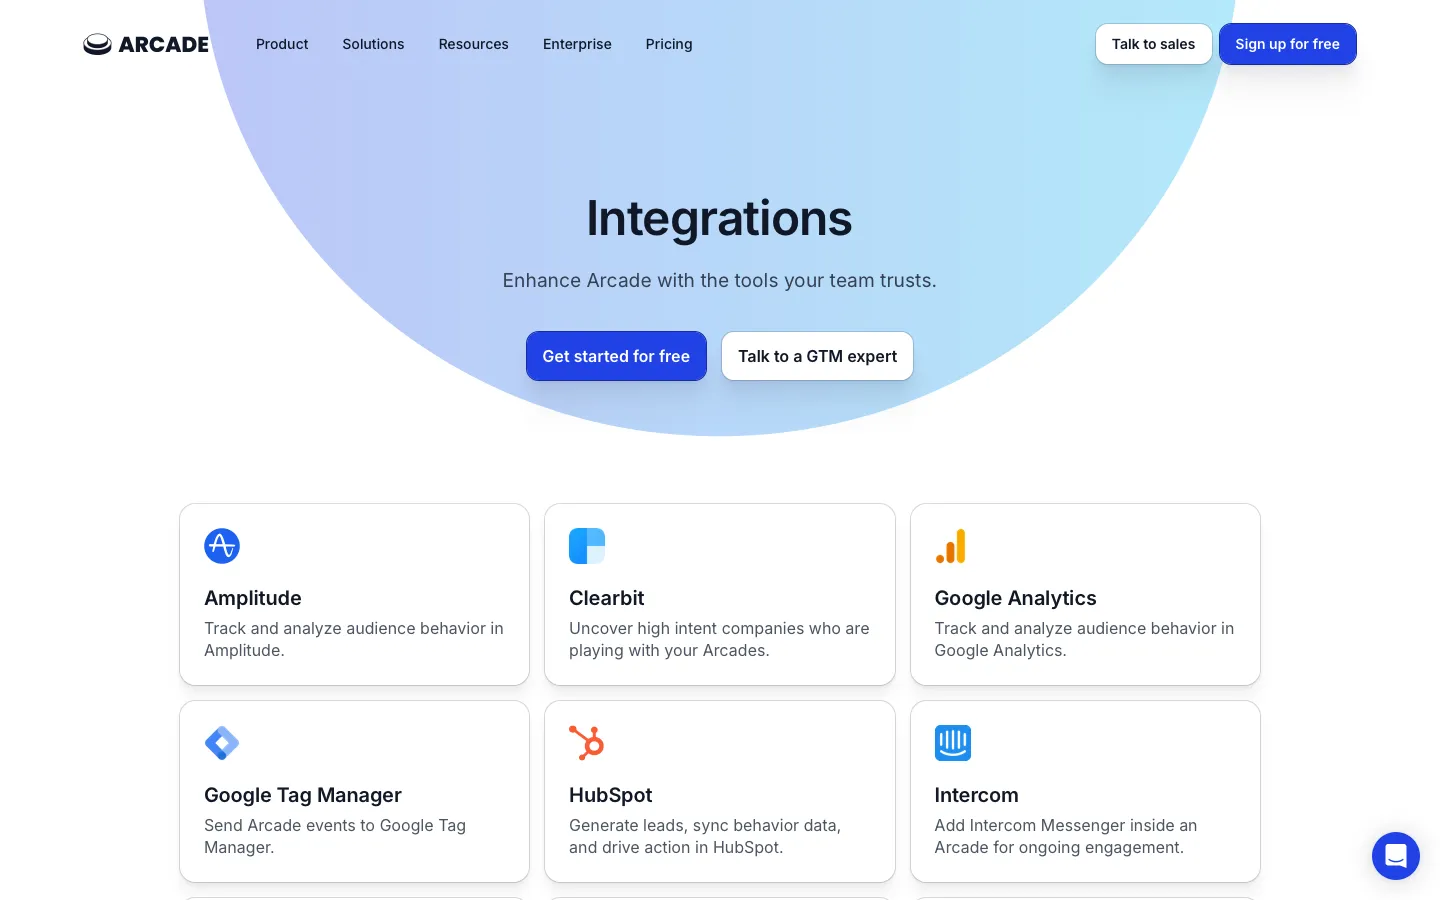Click Sign up for free
Screen dimensions: 1440x900
[x=1287, y=44]
